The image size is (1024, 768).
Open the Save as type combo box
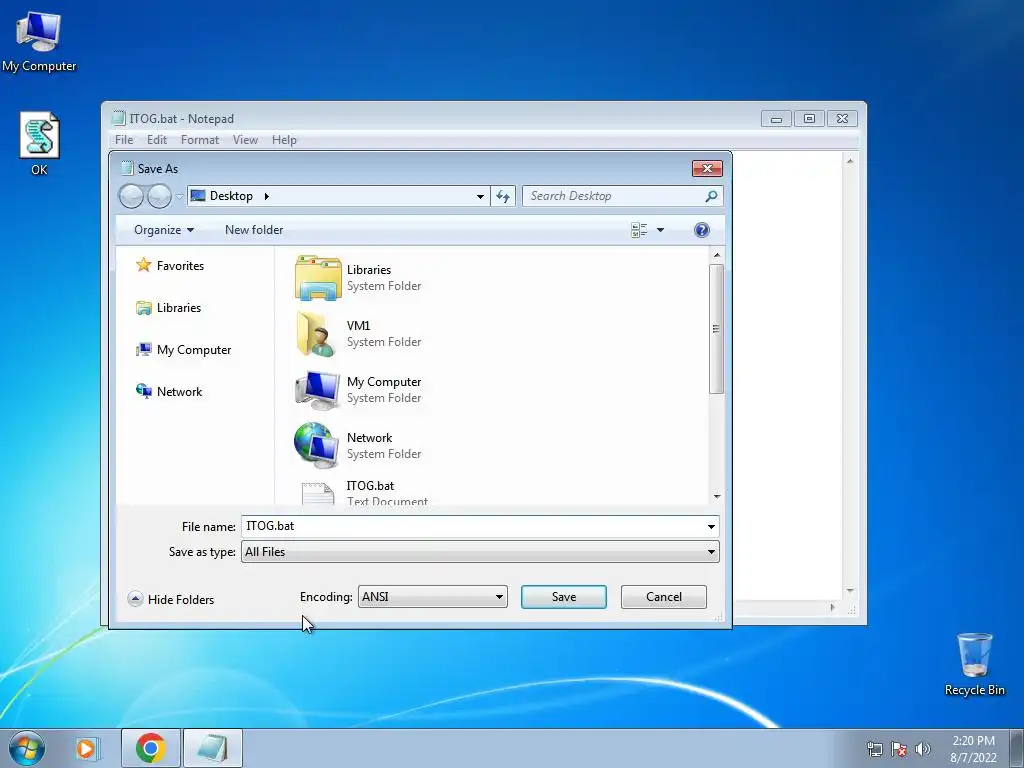481,552
